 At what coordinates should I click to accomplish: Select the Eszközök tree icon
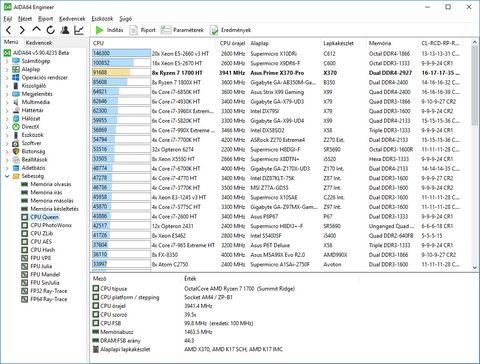[x=16, y=135]
